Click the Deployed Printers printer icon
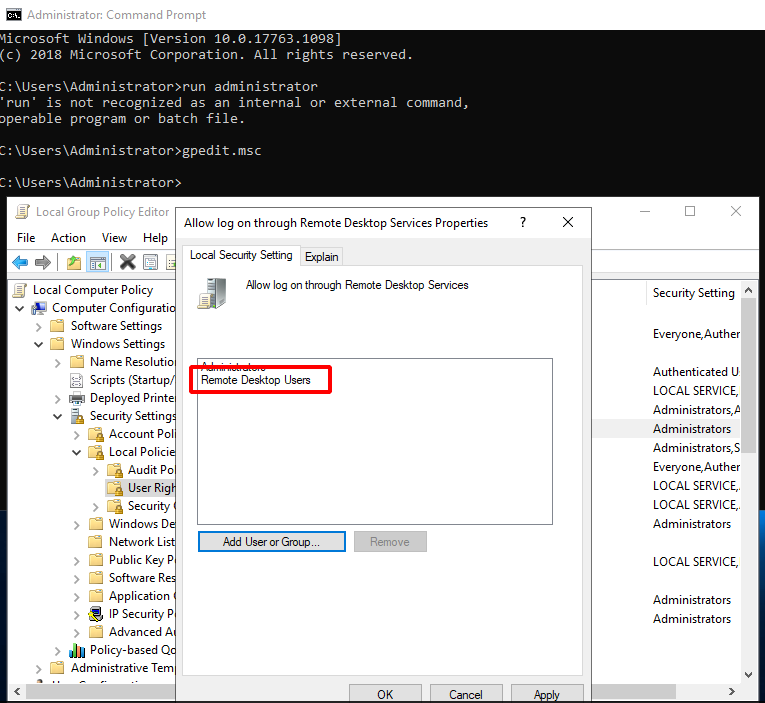The height and width of the screenshot is (703, 765). click(77, 398)
